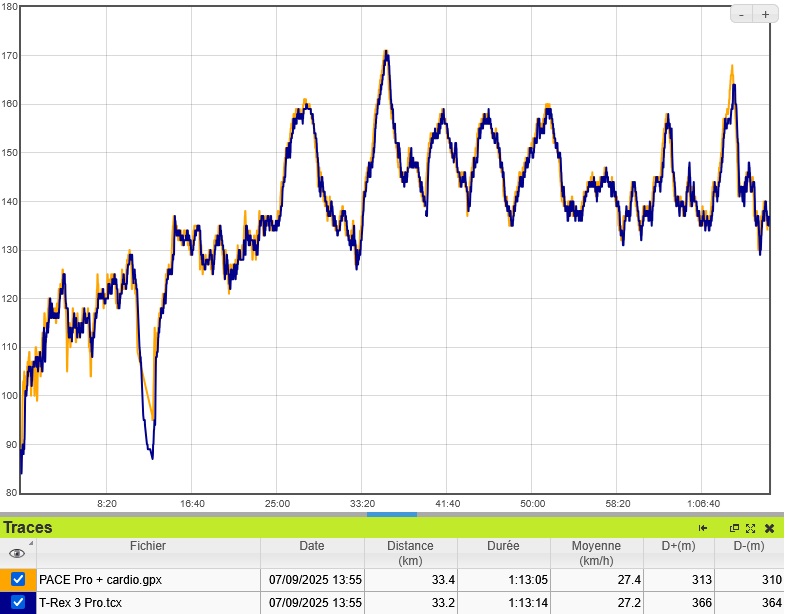Click the Moyenne (km/h) column header
The width and height of the screenshot is (788, 614).
(595, 553)
